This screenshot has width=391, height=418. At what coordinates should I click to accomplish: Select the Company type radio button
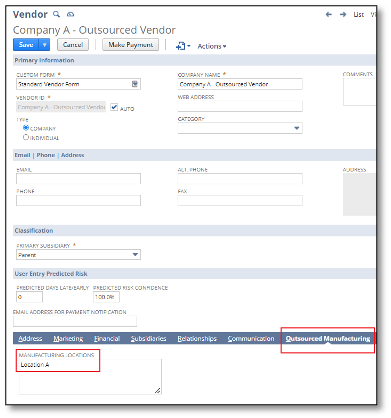pyautogui.click(x=26, y=128)
